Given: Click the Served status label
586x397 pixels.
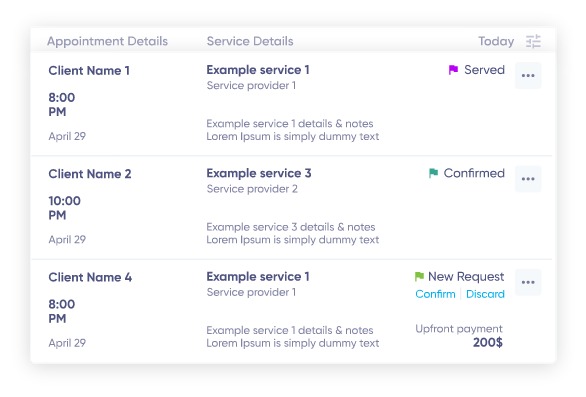Looking at the screenshot, I should click(484, 70).
